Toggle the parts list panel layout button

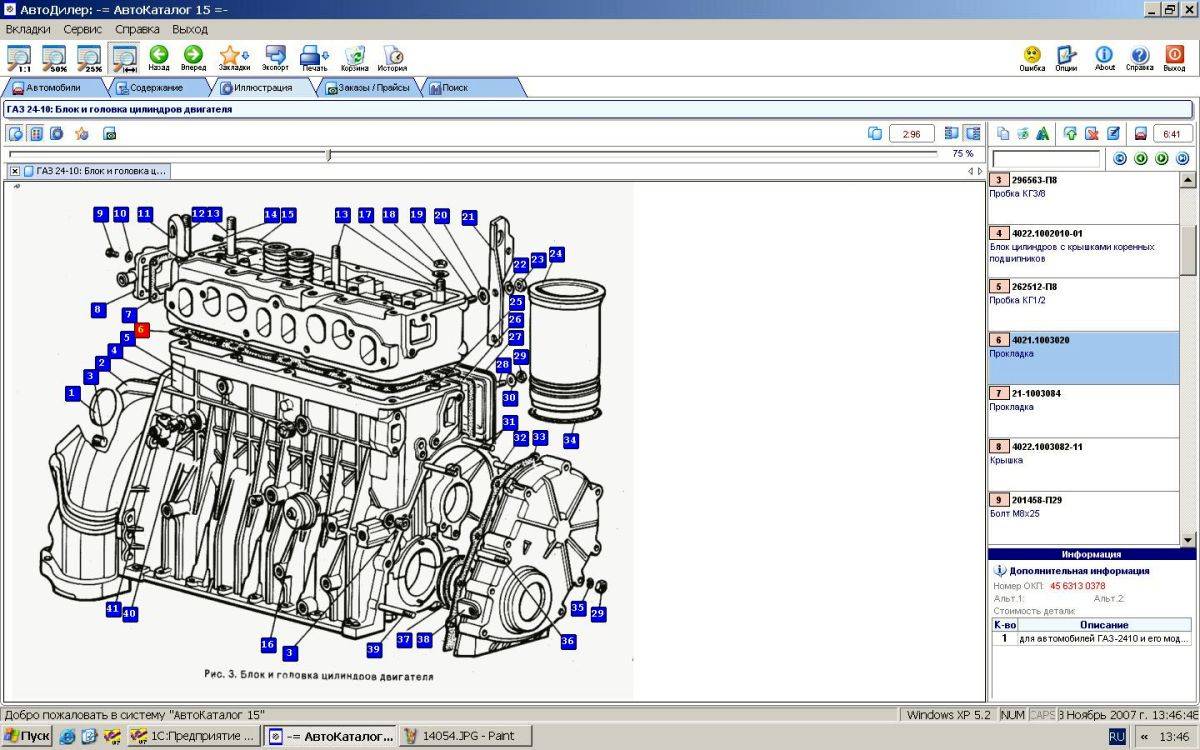[972, 133]
